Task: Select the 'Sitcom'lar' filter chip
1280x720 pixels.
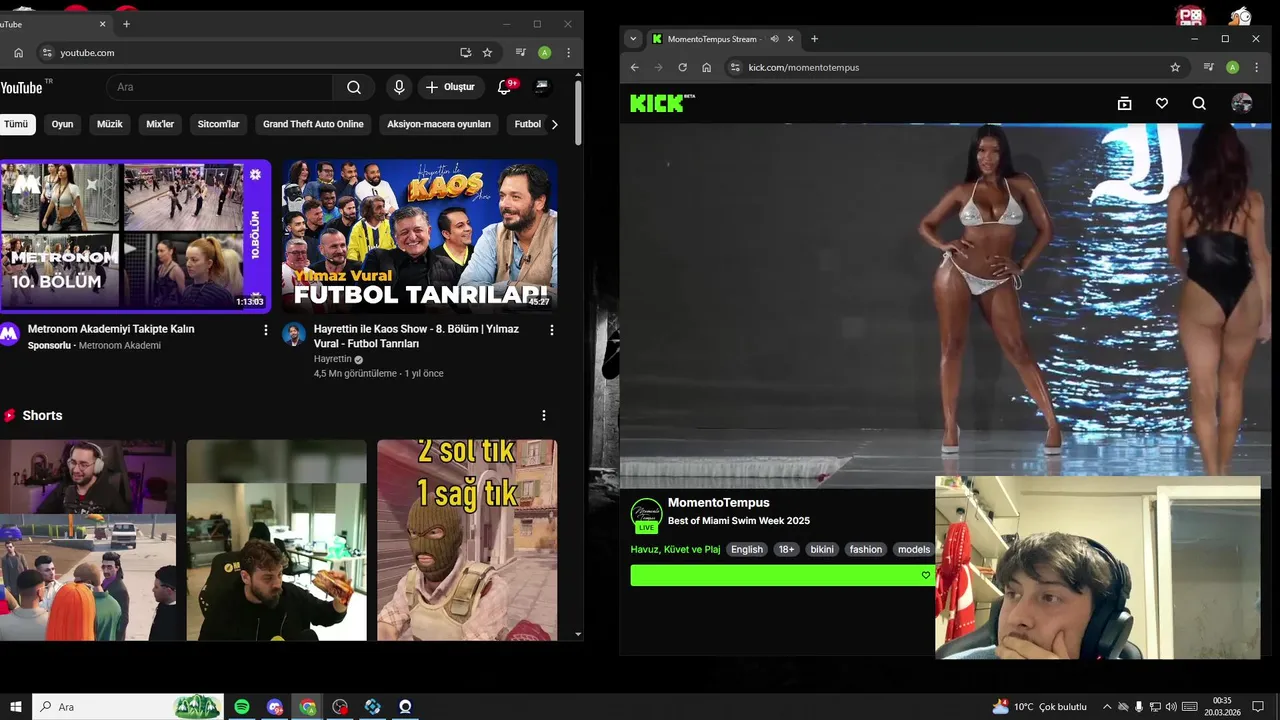Action: point(219,124)
